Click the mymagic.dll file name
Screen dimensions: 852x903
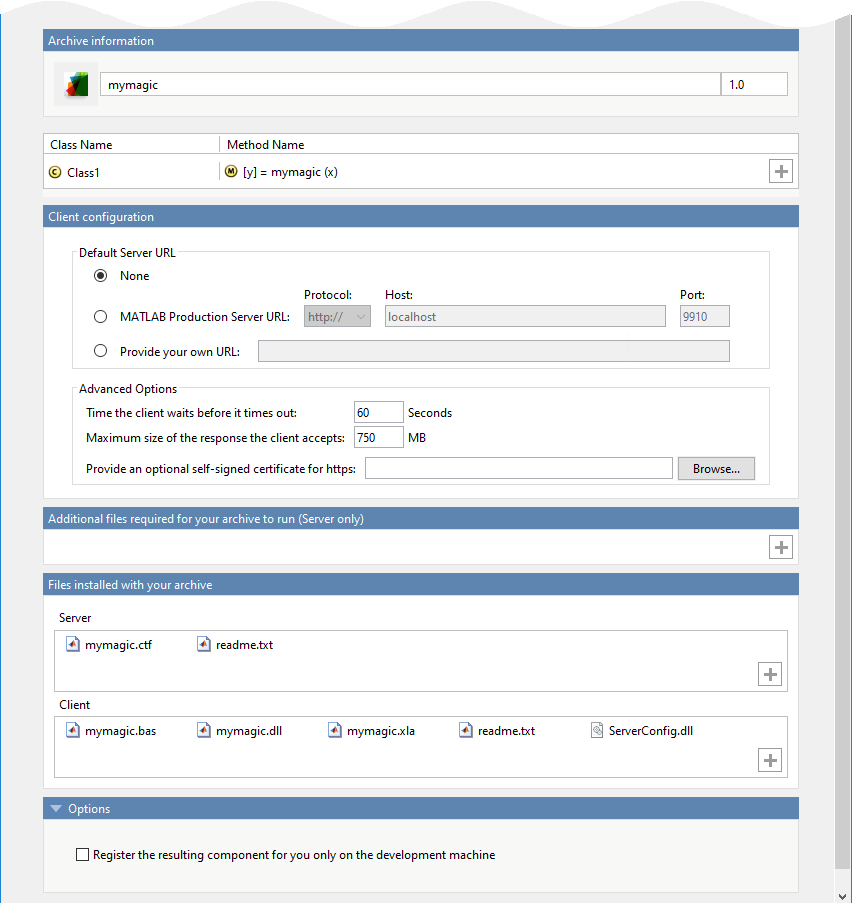(249, 731)
